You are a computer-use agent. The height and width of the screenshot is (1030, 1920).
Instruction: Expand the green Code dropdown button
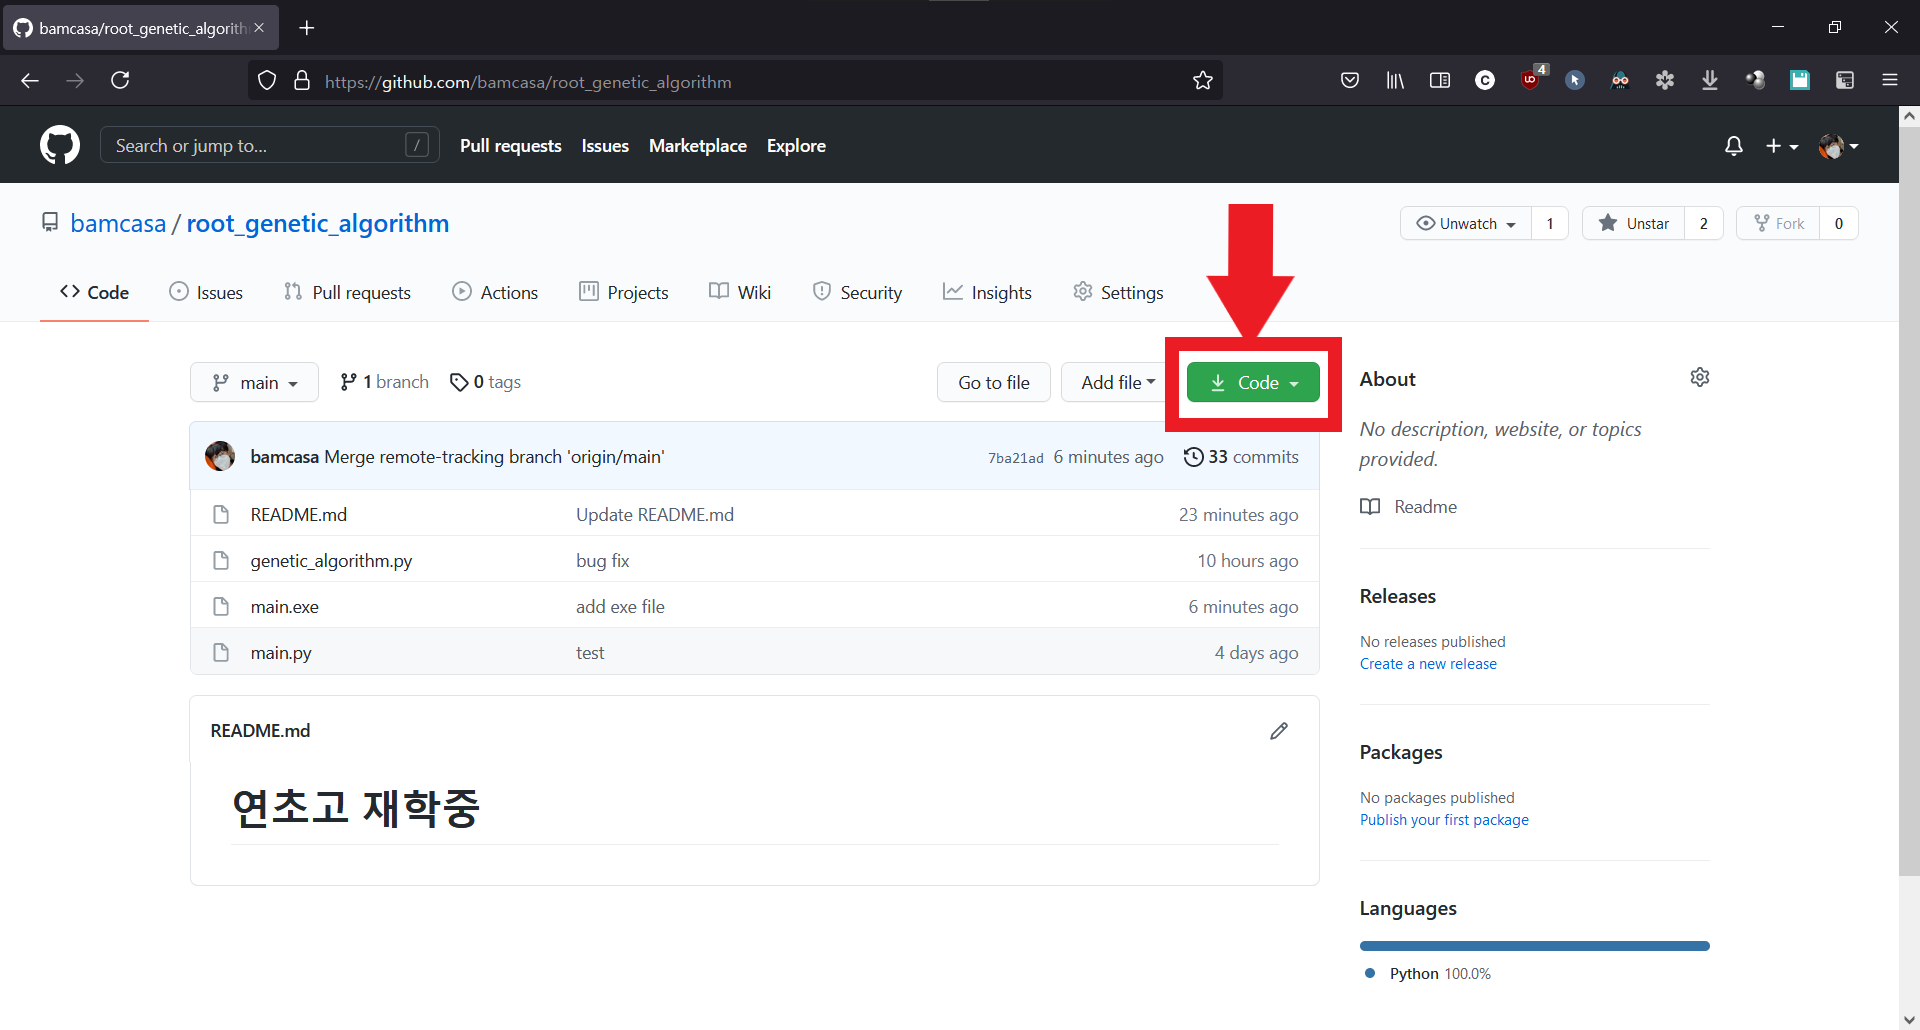coord(1253,382)
